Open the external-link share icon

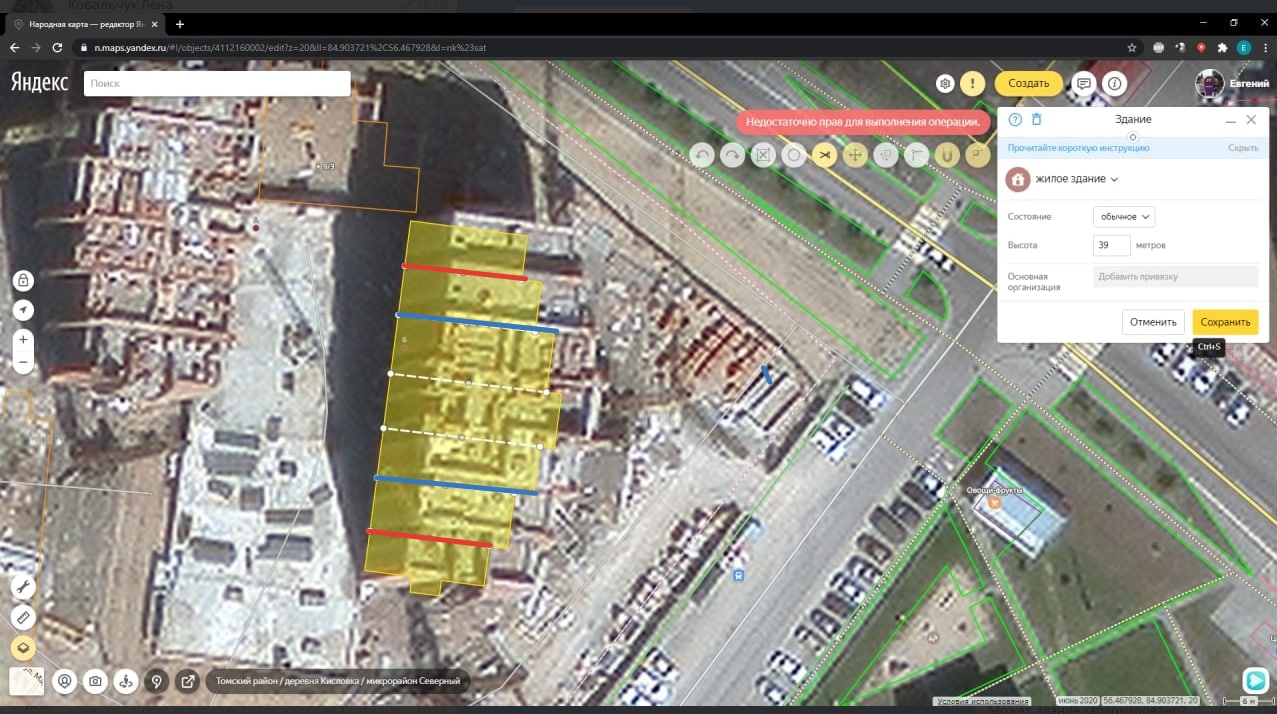187,681
